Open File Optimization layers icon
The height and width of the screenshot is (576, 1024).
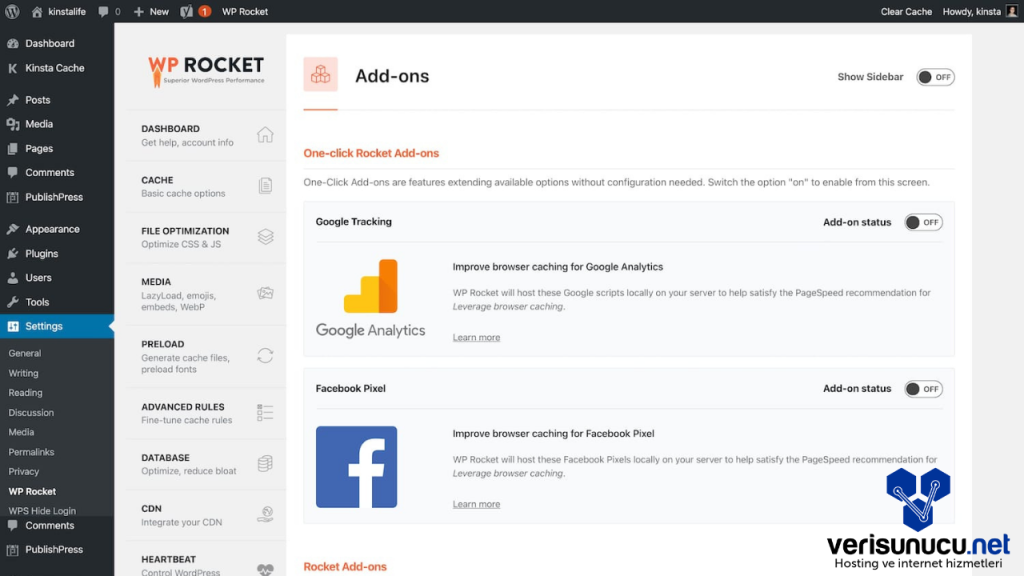[264, 236]
